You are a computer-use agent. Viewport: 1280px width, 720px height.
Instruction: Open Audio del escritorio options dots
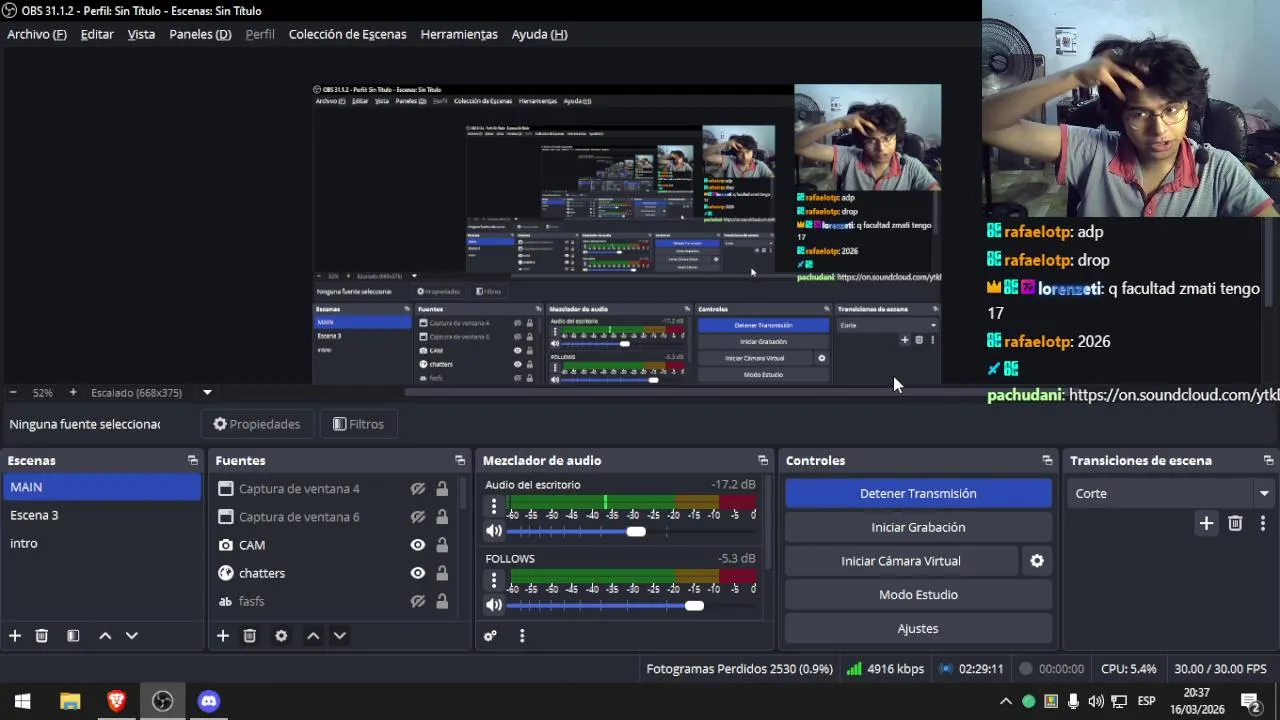tap(494, 507)
